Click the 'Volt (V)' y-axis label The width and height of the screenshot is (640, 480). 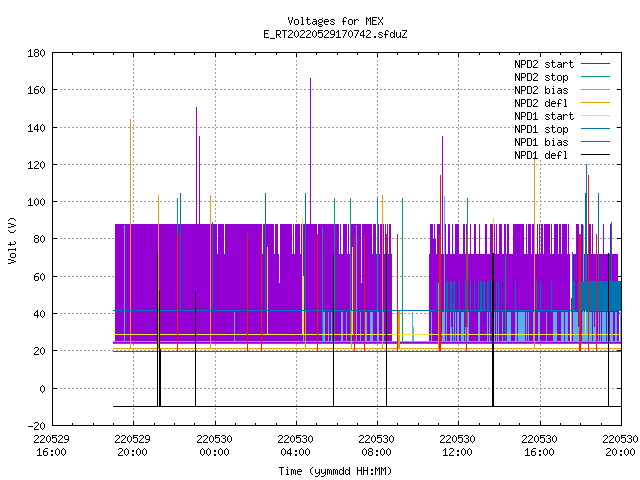coord(12,241)
